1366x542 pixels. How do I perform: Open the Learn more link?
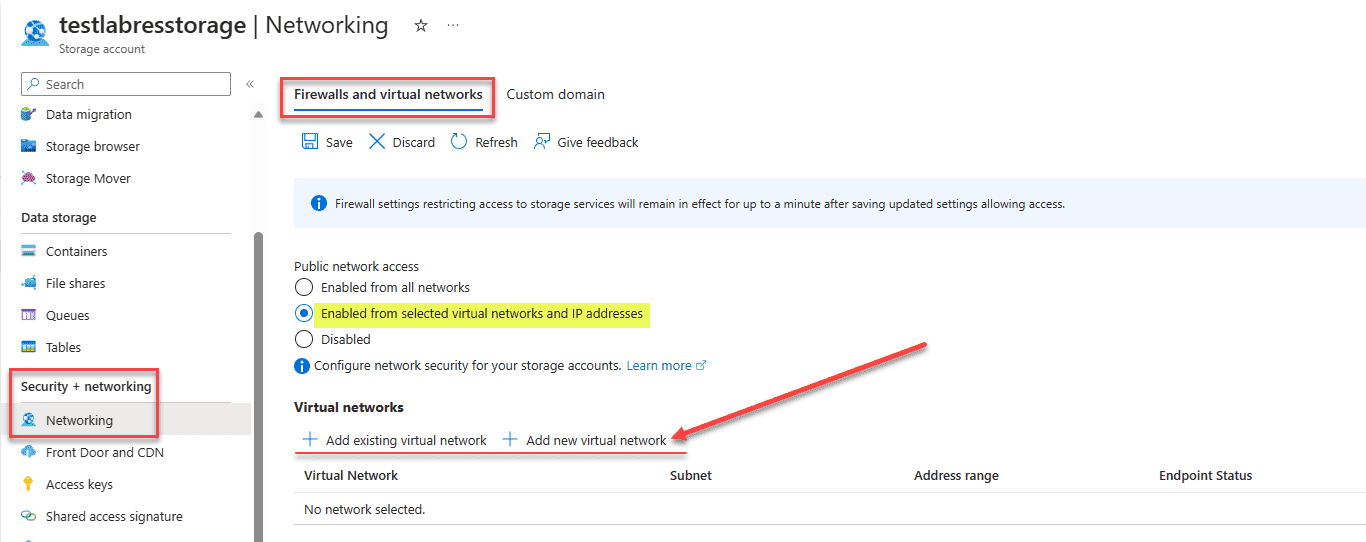tap(666, 366)
